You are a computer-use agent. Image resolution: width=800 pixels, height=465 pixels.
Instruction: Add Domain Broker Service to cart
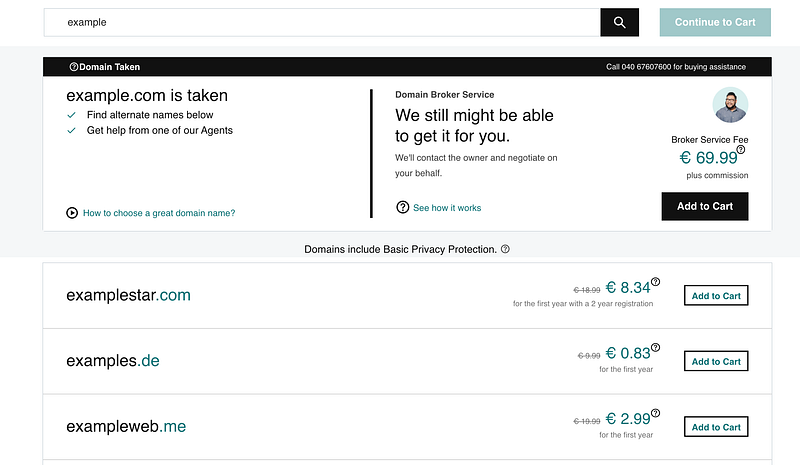tap(705, 206)
